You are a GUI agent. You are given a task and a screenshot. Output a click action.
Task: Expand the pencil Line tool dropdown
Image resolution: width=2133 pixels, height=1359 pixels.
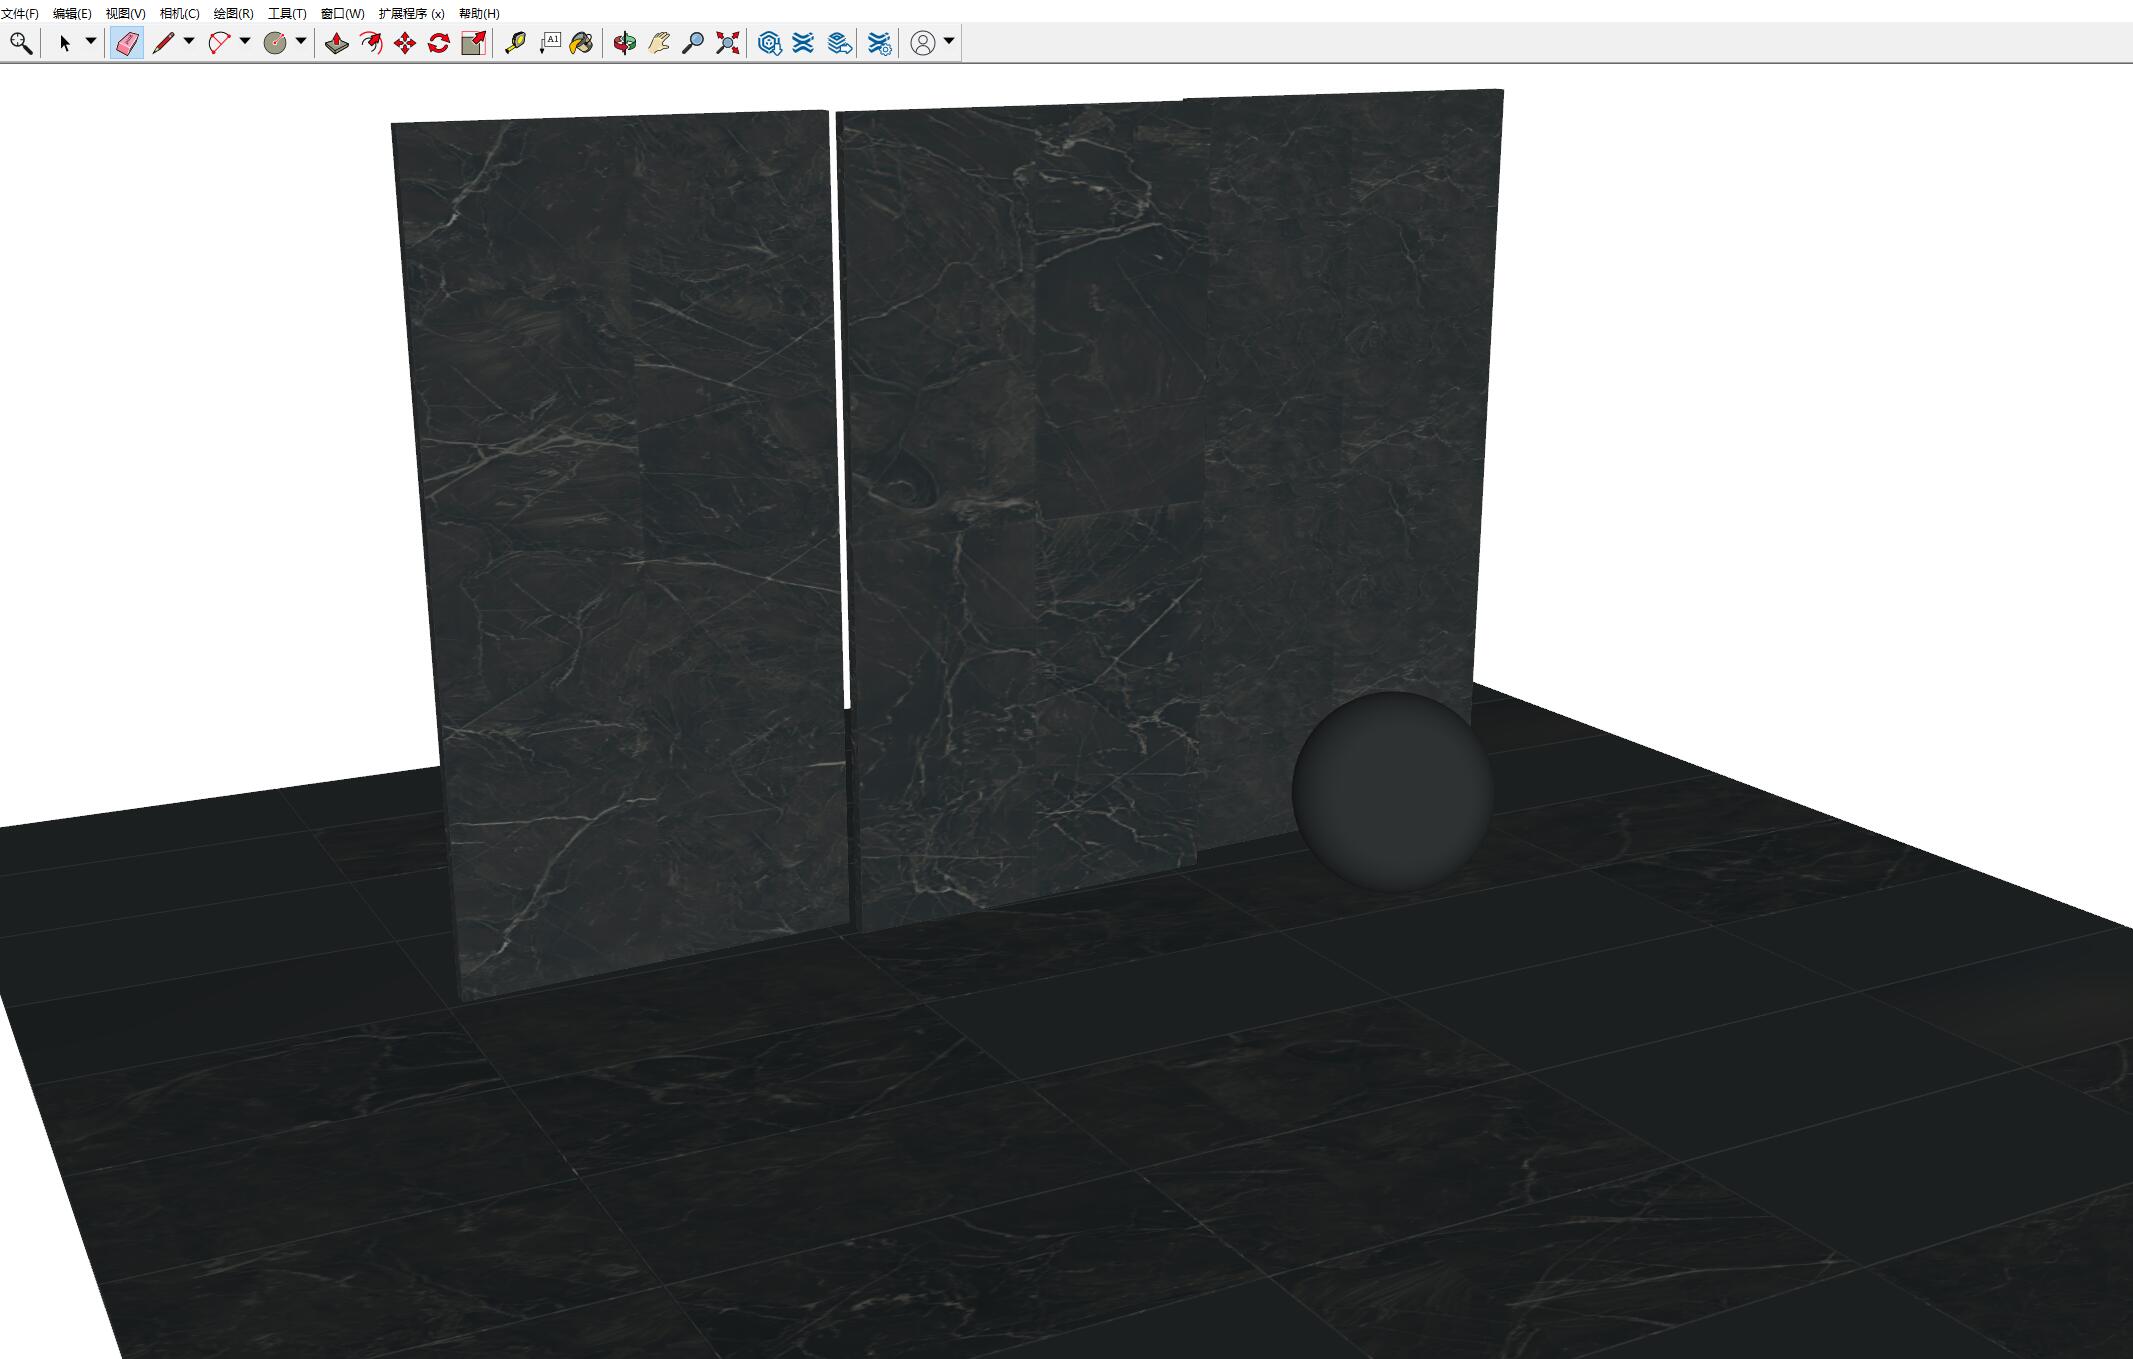(x=189, y=42)
